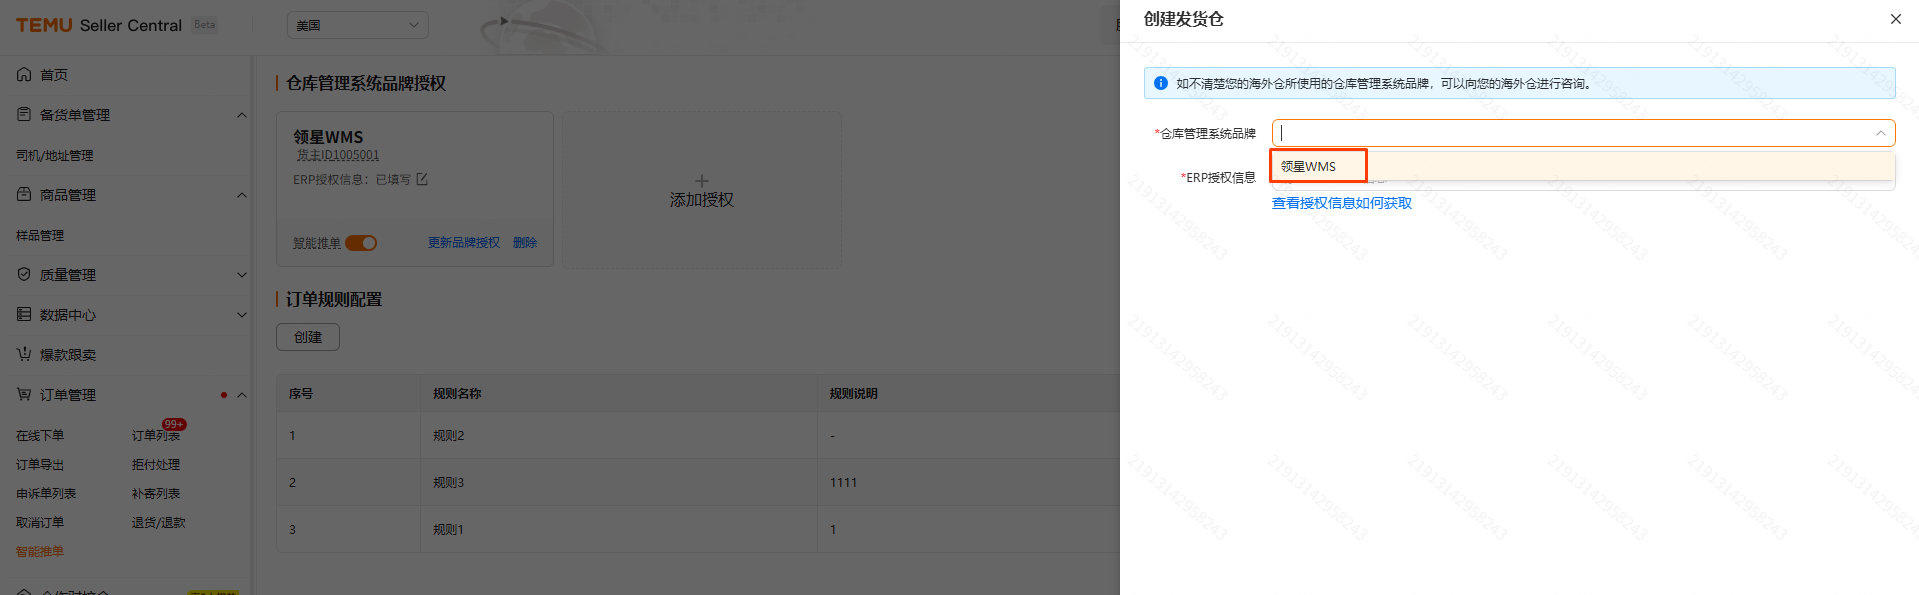Open 拒付处理 submenu item
Image resolution: width=1919 pixels, height=595 pixels.
point(156,464)
